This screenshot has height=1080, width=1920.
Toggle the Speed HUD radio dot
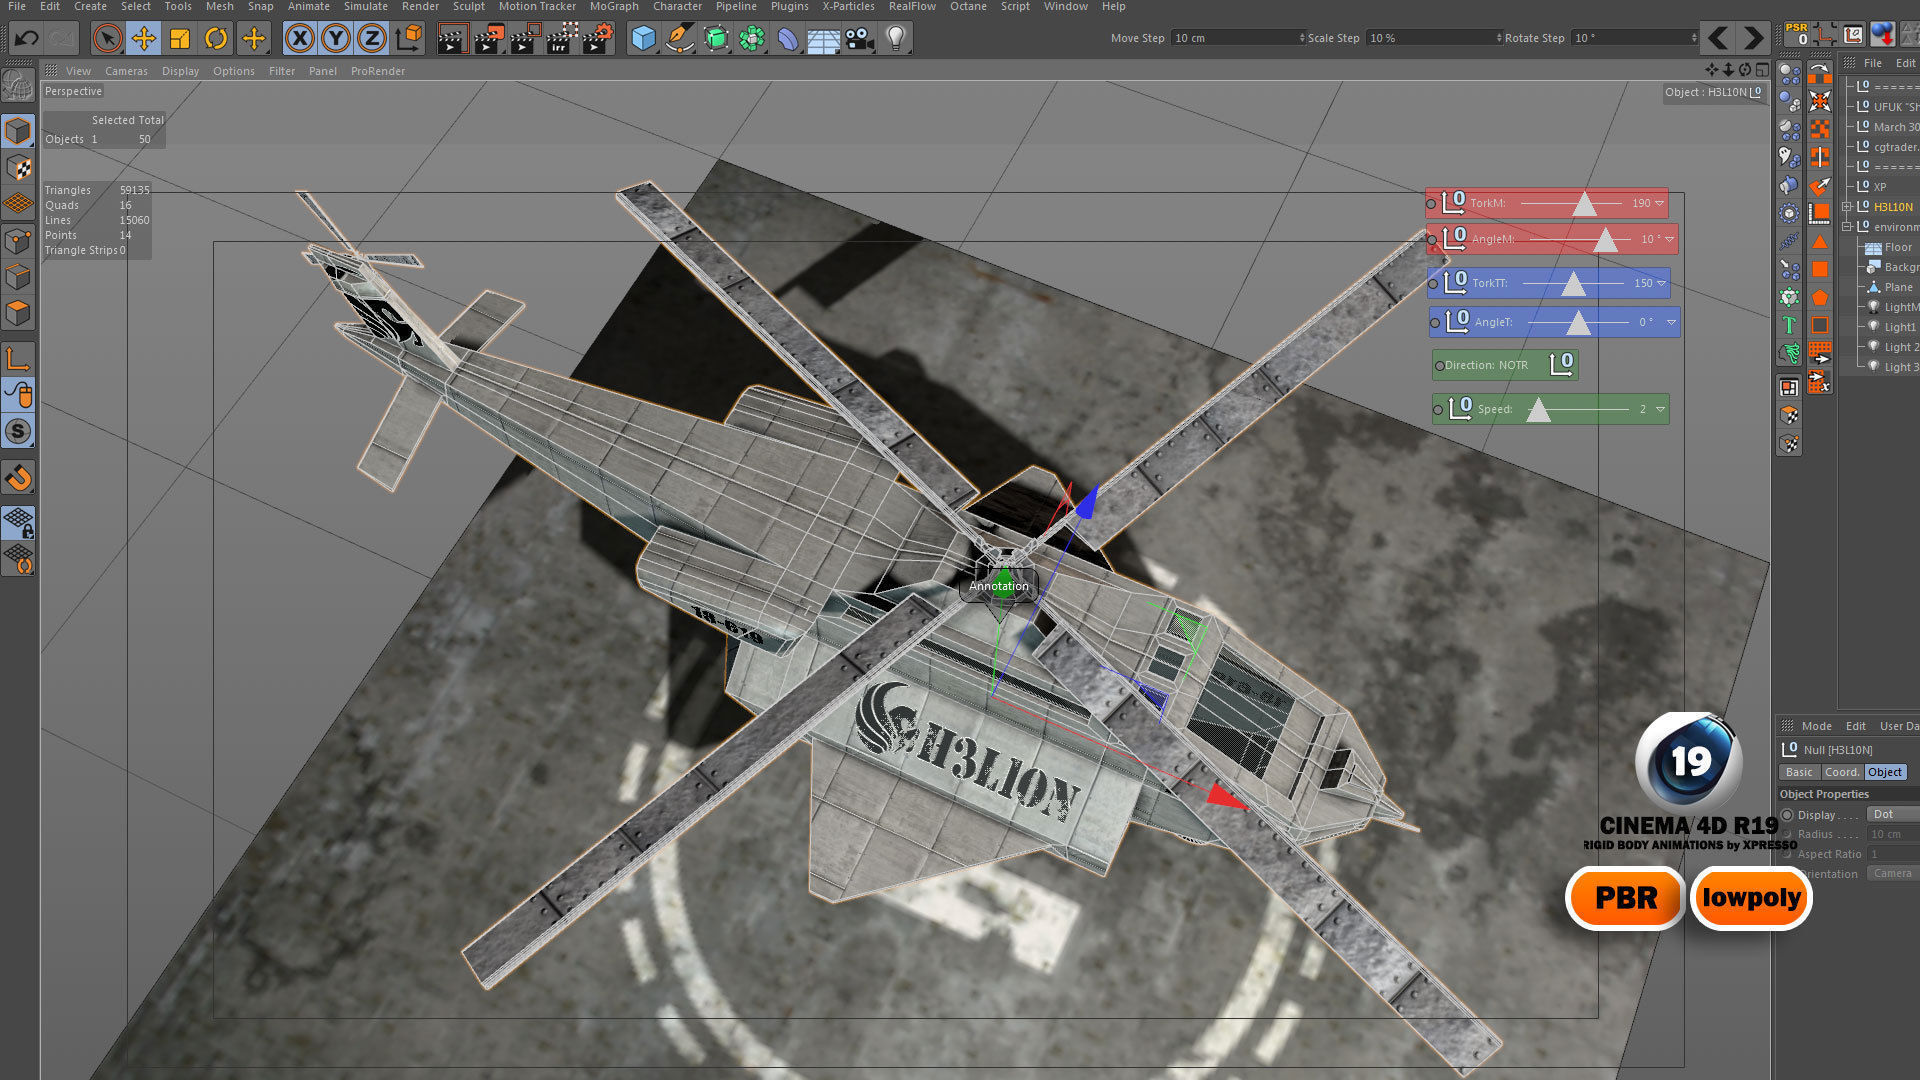click(x=1438, y=410)
